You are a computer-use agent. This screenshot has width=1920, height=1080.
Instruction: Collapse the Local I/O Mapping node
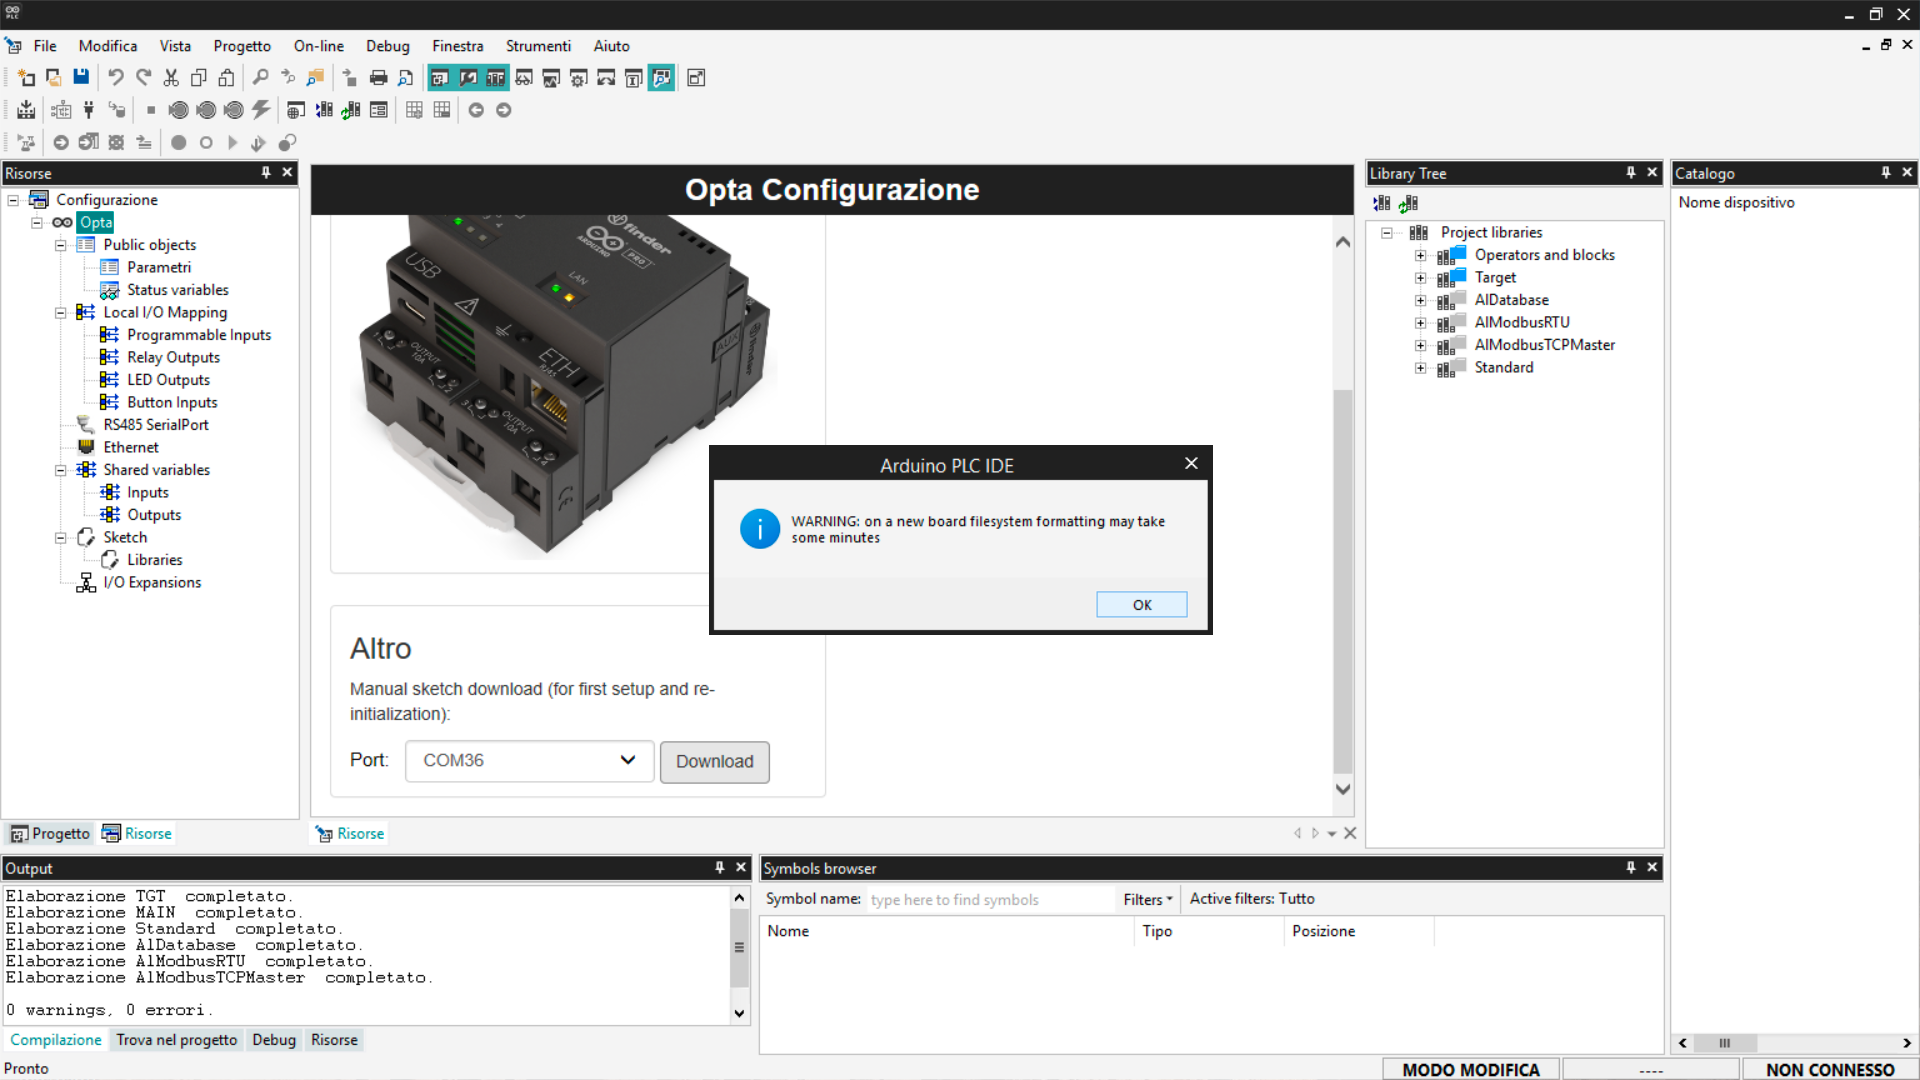click(60, 313)
